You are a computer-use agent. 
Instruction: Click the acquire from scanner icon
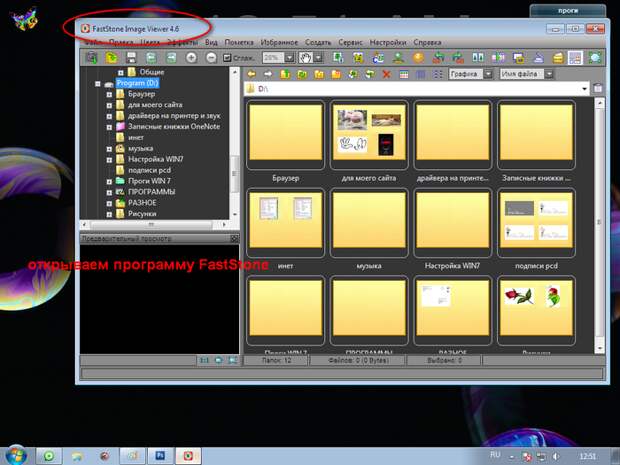[92, 58]
